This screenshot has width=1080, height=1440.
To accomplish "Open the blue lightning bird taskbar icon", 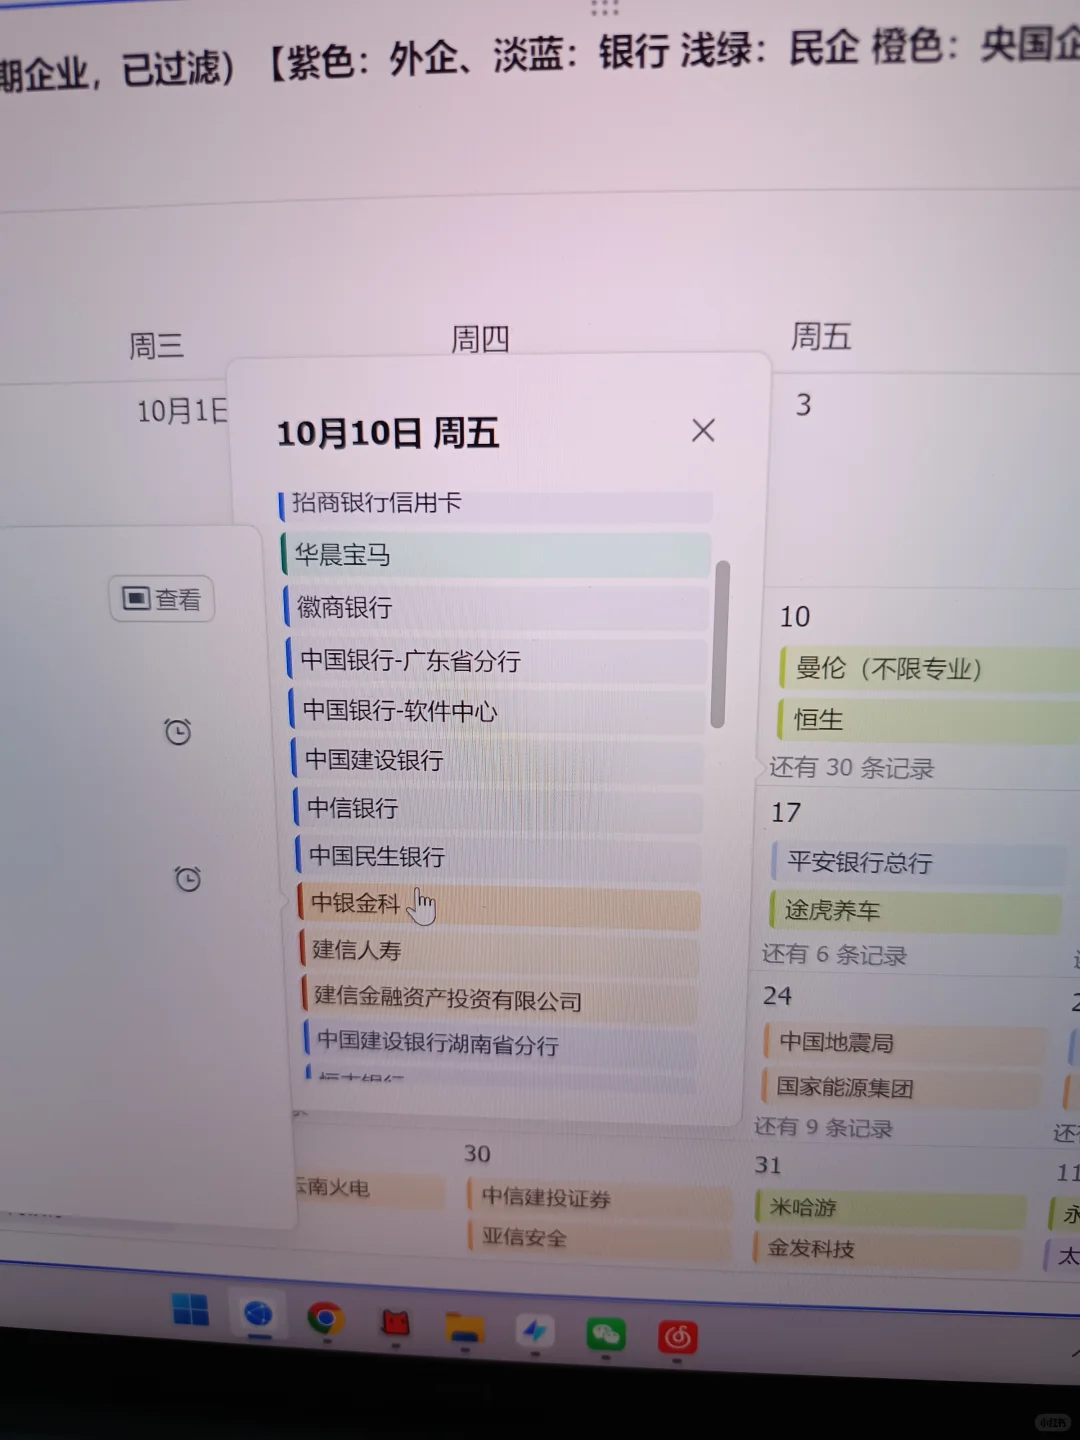I will pos(534,1331).
